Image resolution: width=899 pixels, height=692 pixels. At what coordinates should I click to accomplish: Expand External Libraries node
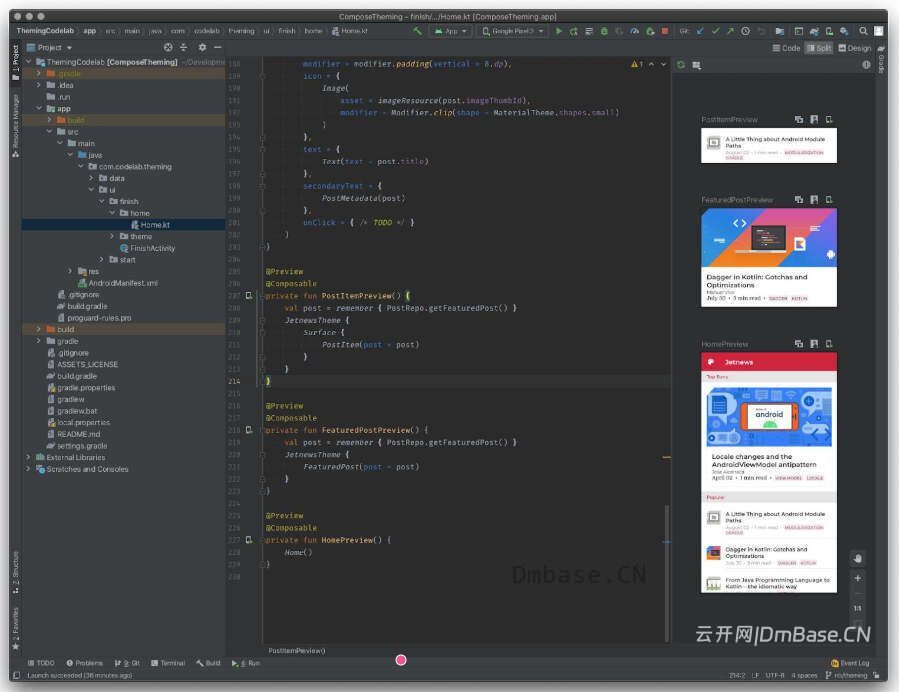pyautogui.click(x=28, y=457)
